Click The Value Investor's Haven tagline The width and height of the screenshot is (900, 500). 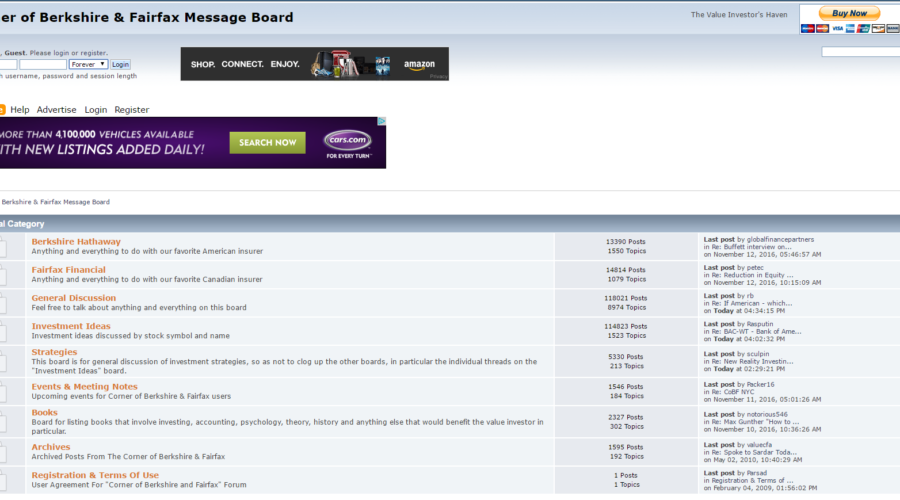pos(739,15)
